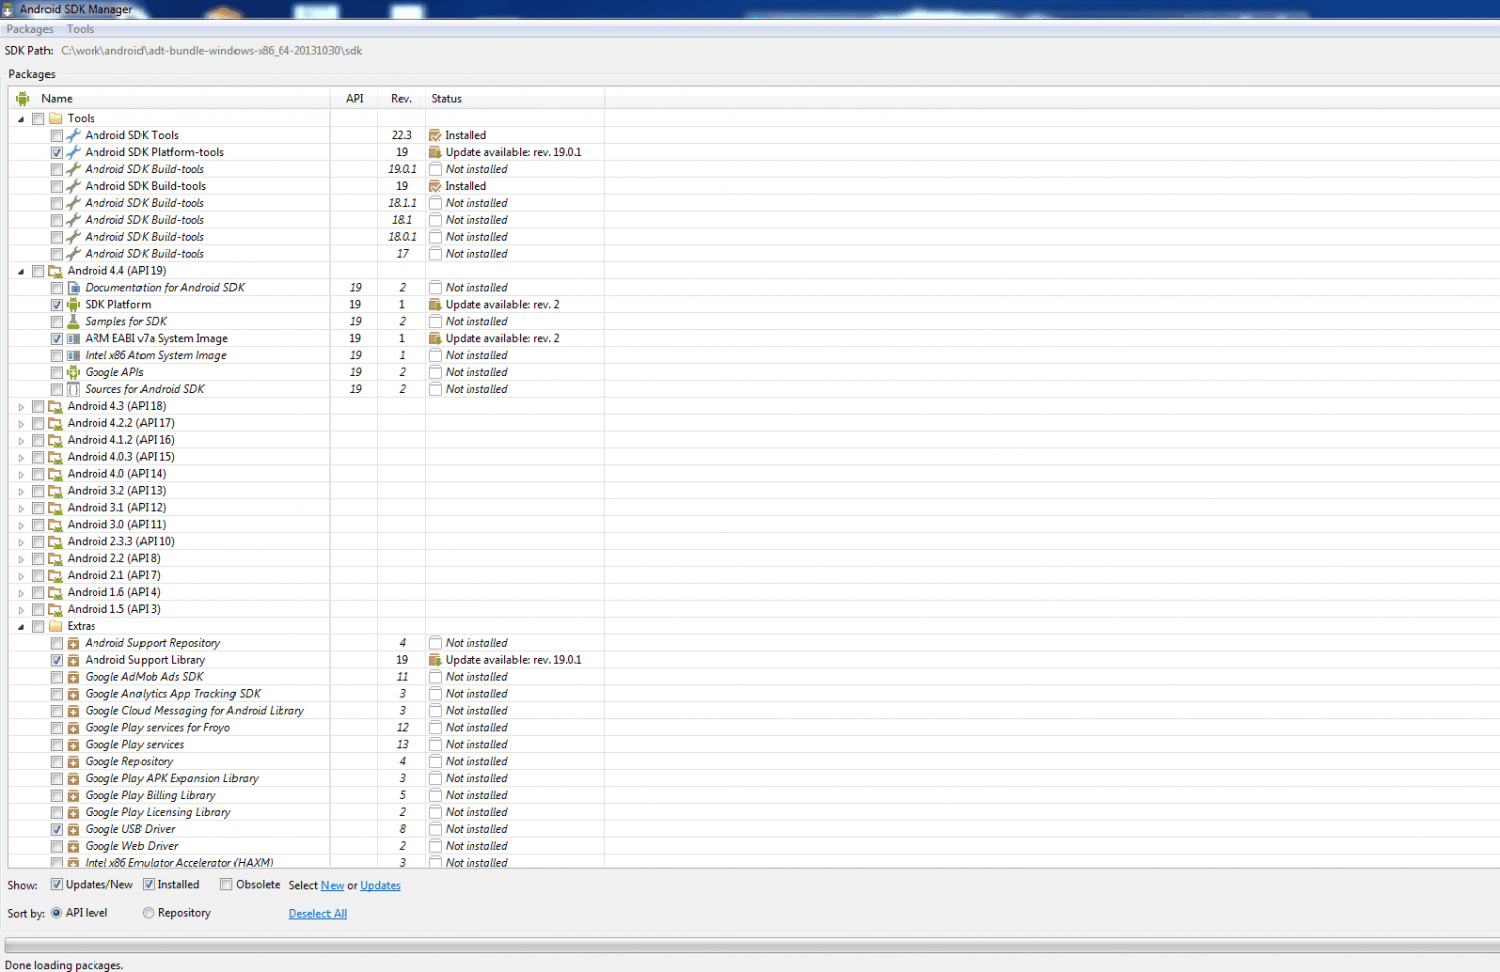
Task: Click the Select New link
Action: [332, 886]
